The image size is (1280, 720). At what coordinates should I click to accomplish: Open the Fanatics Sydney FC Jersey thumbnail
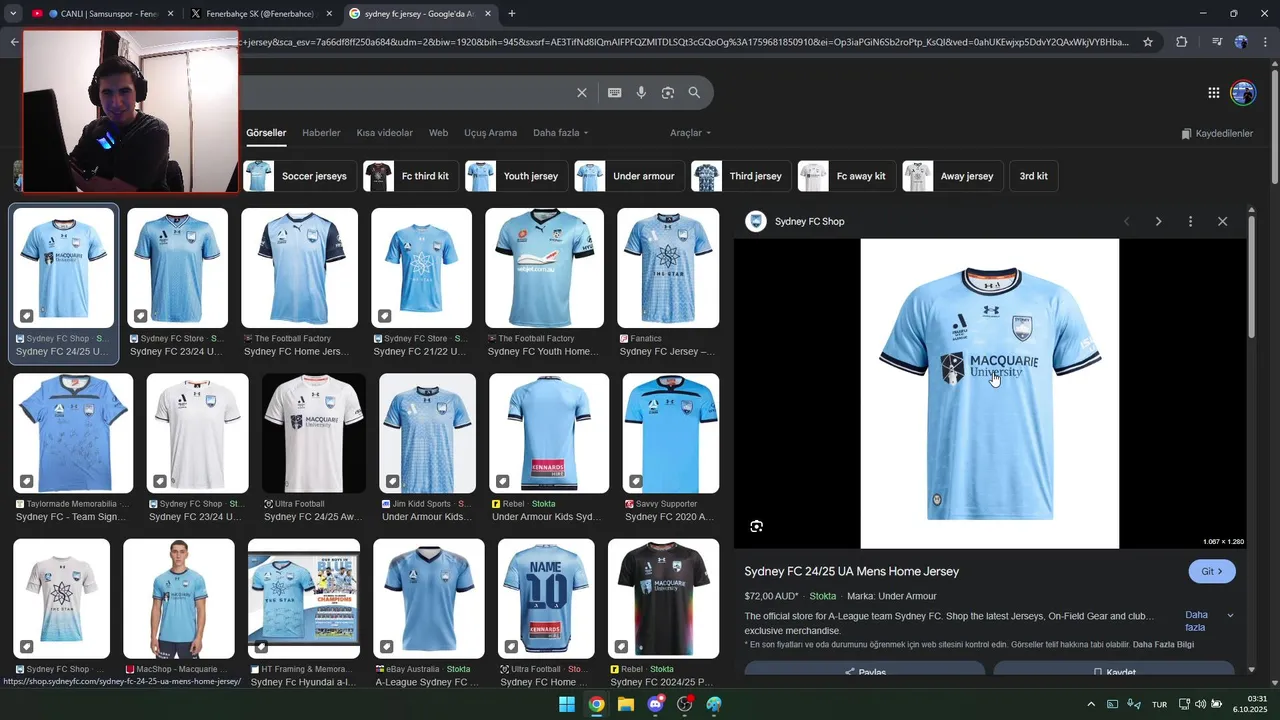(x=668, y=268)
